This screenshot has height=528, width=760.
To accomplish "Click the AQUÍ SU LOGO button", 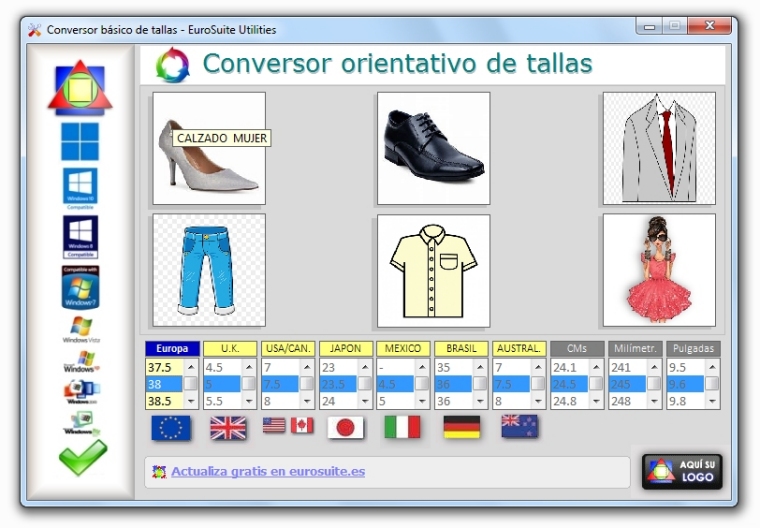I will point(682,471).
